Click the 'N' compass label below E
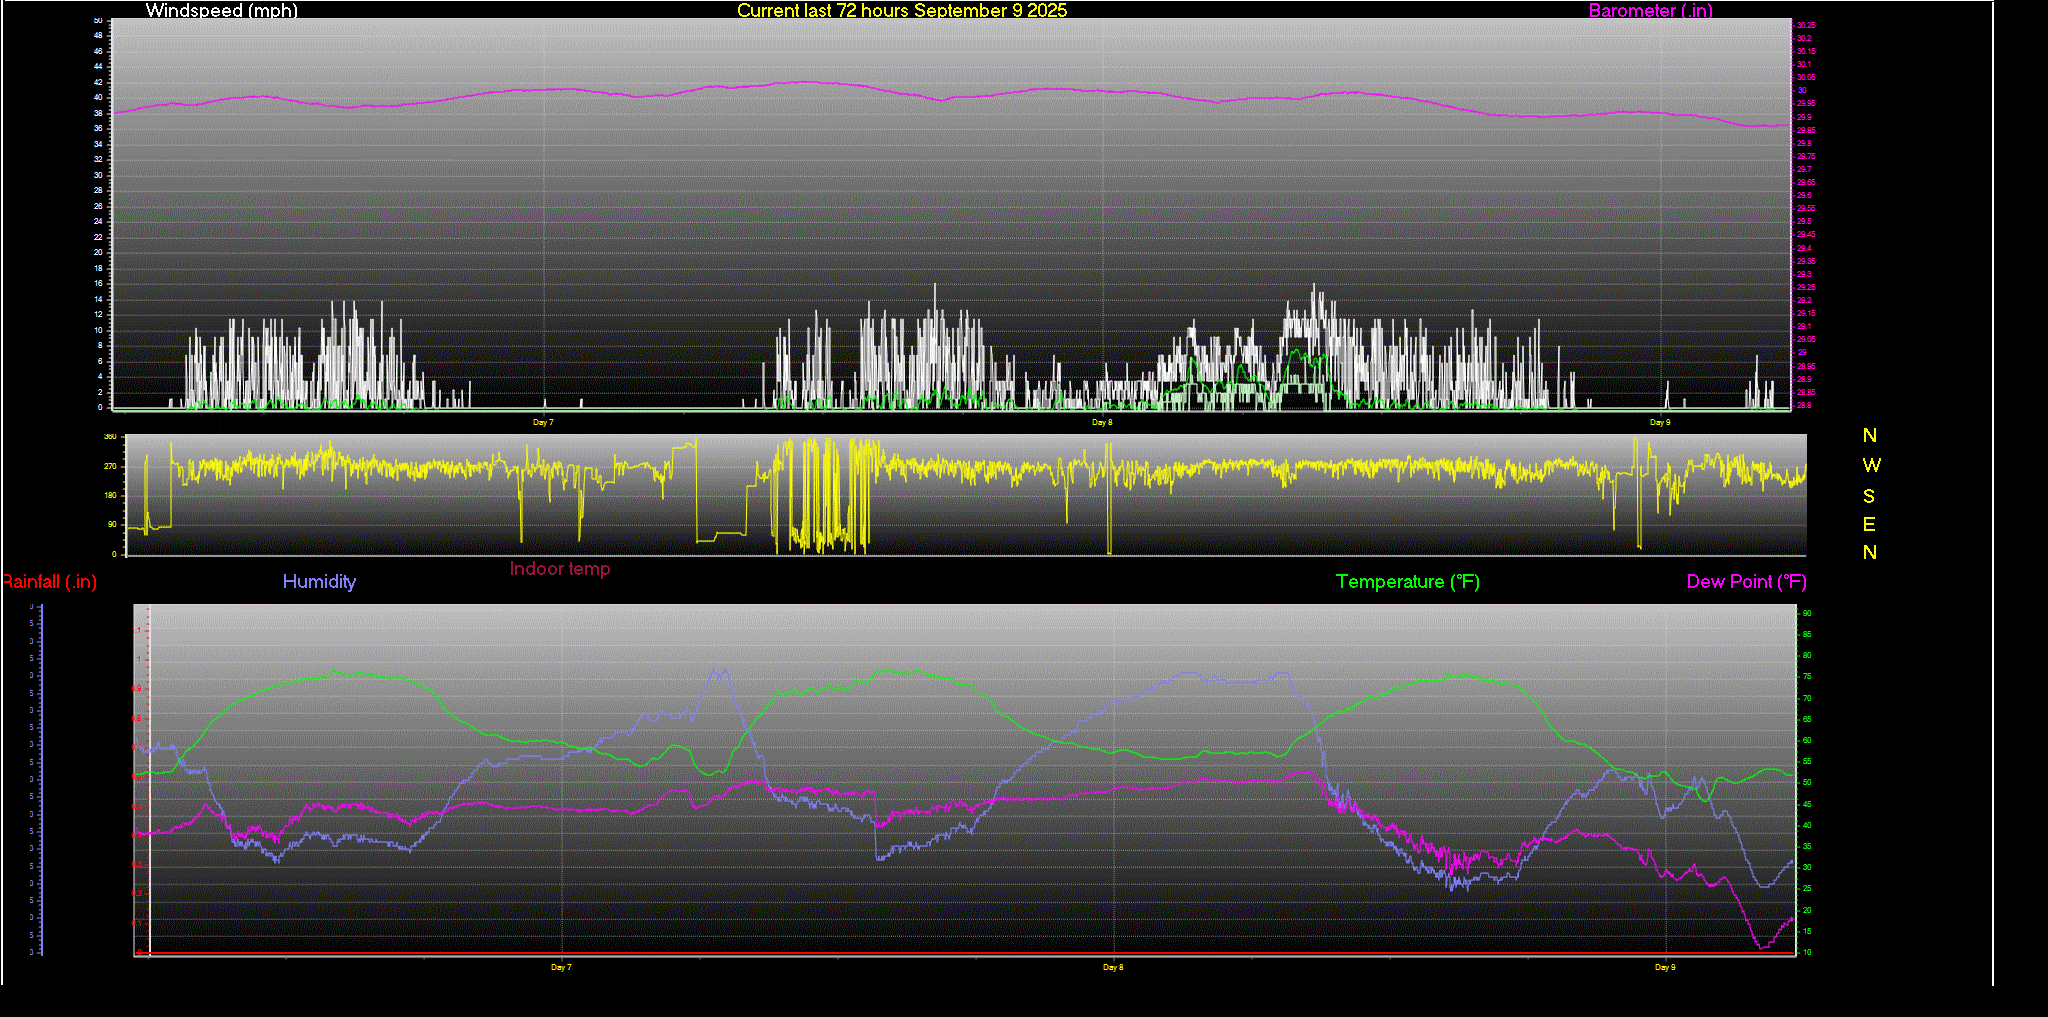The width and height of the screenshot is (2048, 1017). [1870, 552]
